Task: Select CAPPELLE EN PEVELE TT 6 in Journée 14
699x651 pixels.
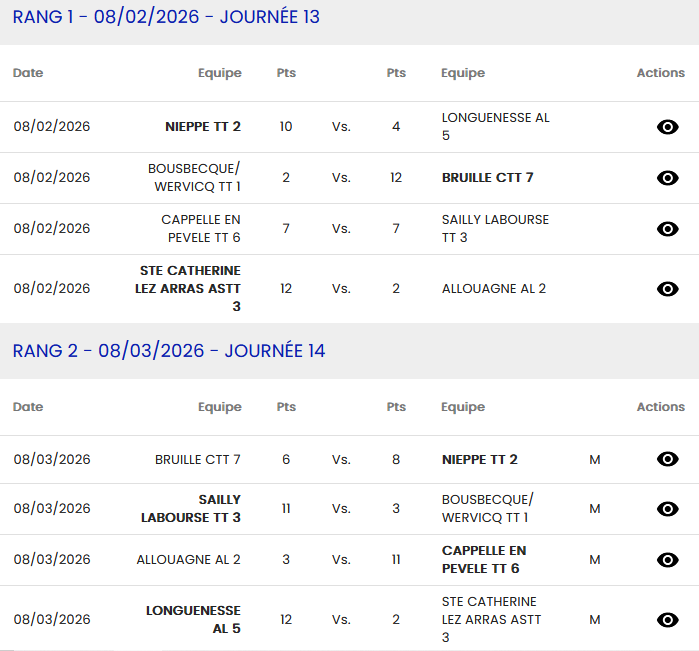Action: [x=484, y=560]
